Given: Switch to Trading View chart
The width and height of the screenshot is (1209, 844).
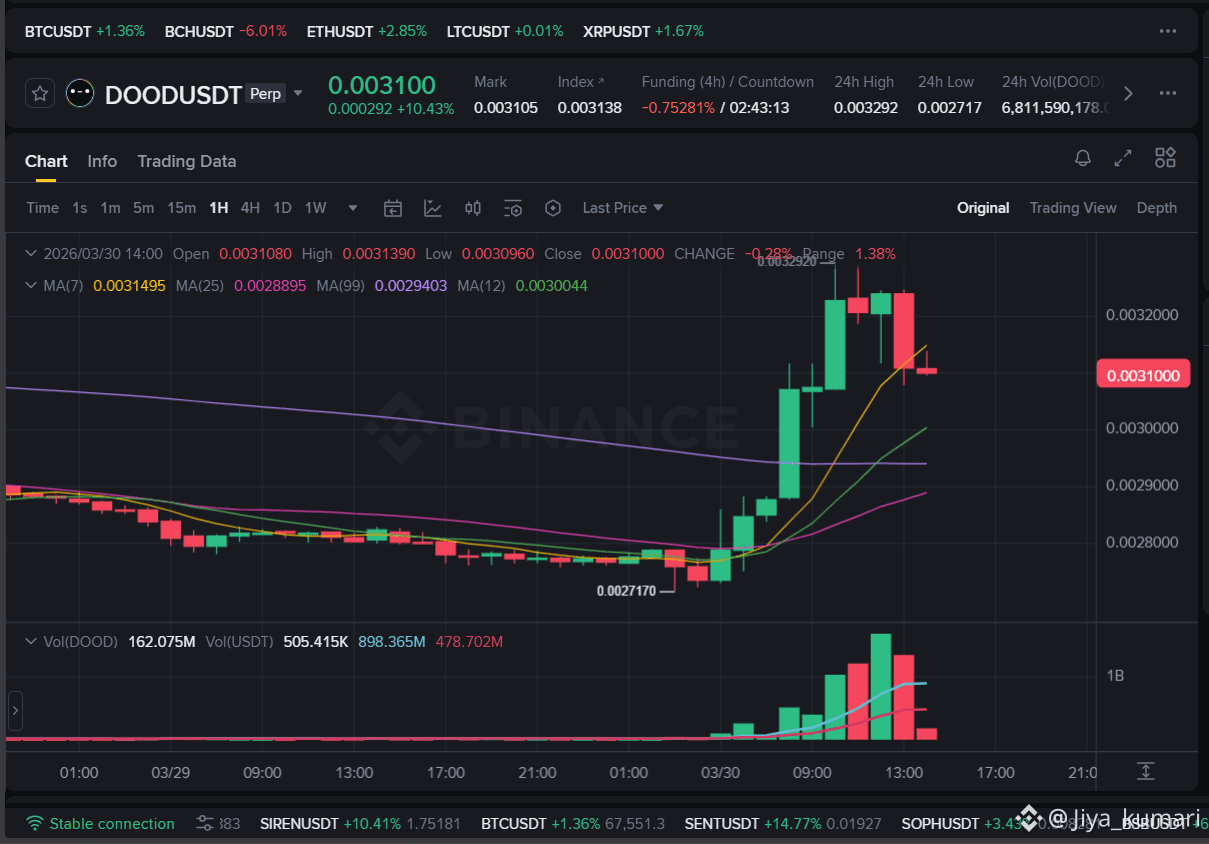Looking at the screenshot, I should [x=1073, y=208].
